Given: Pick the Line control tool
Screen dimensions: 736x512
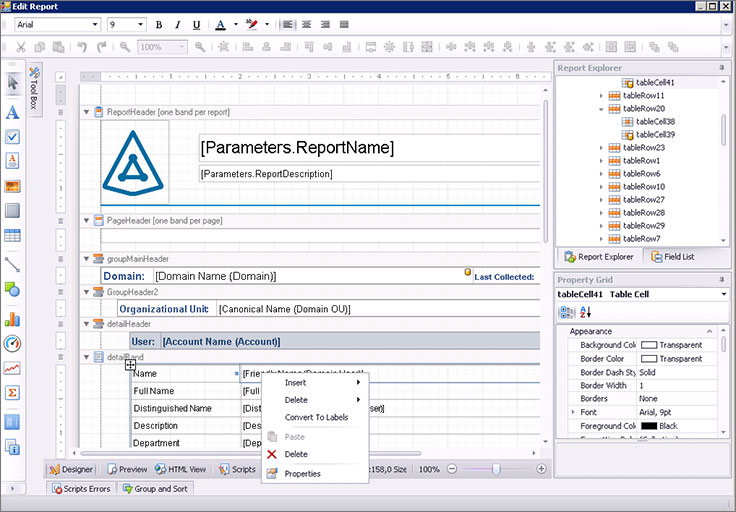Looking at the screenshot, I should [13, 265].
